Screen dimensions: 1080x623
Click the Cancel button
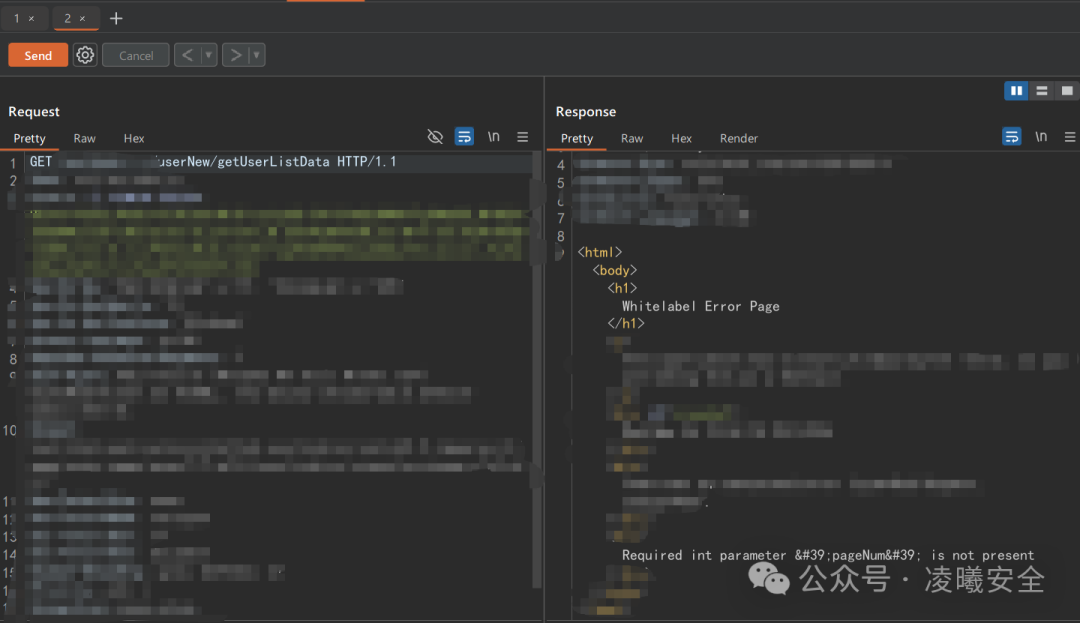click(136, 56)
